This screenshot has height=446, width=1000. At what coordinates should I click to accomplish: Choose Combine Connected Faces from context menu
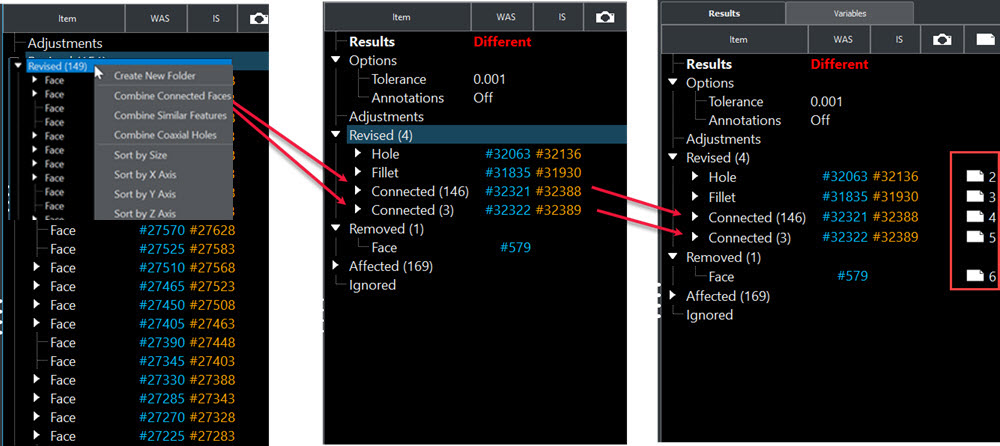click(x=171, y=96)
